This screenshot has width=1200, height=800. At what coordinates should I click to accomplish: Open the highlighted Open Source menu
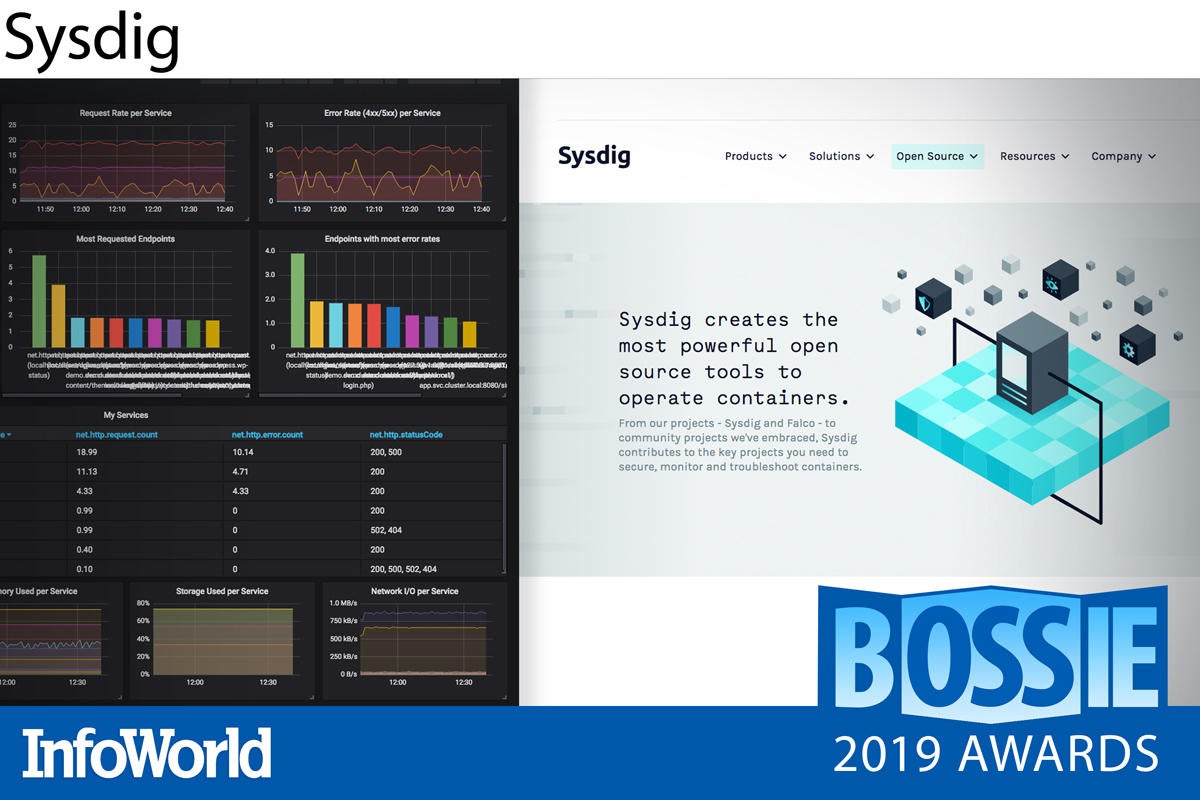click(937, 156)
